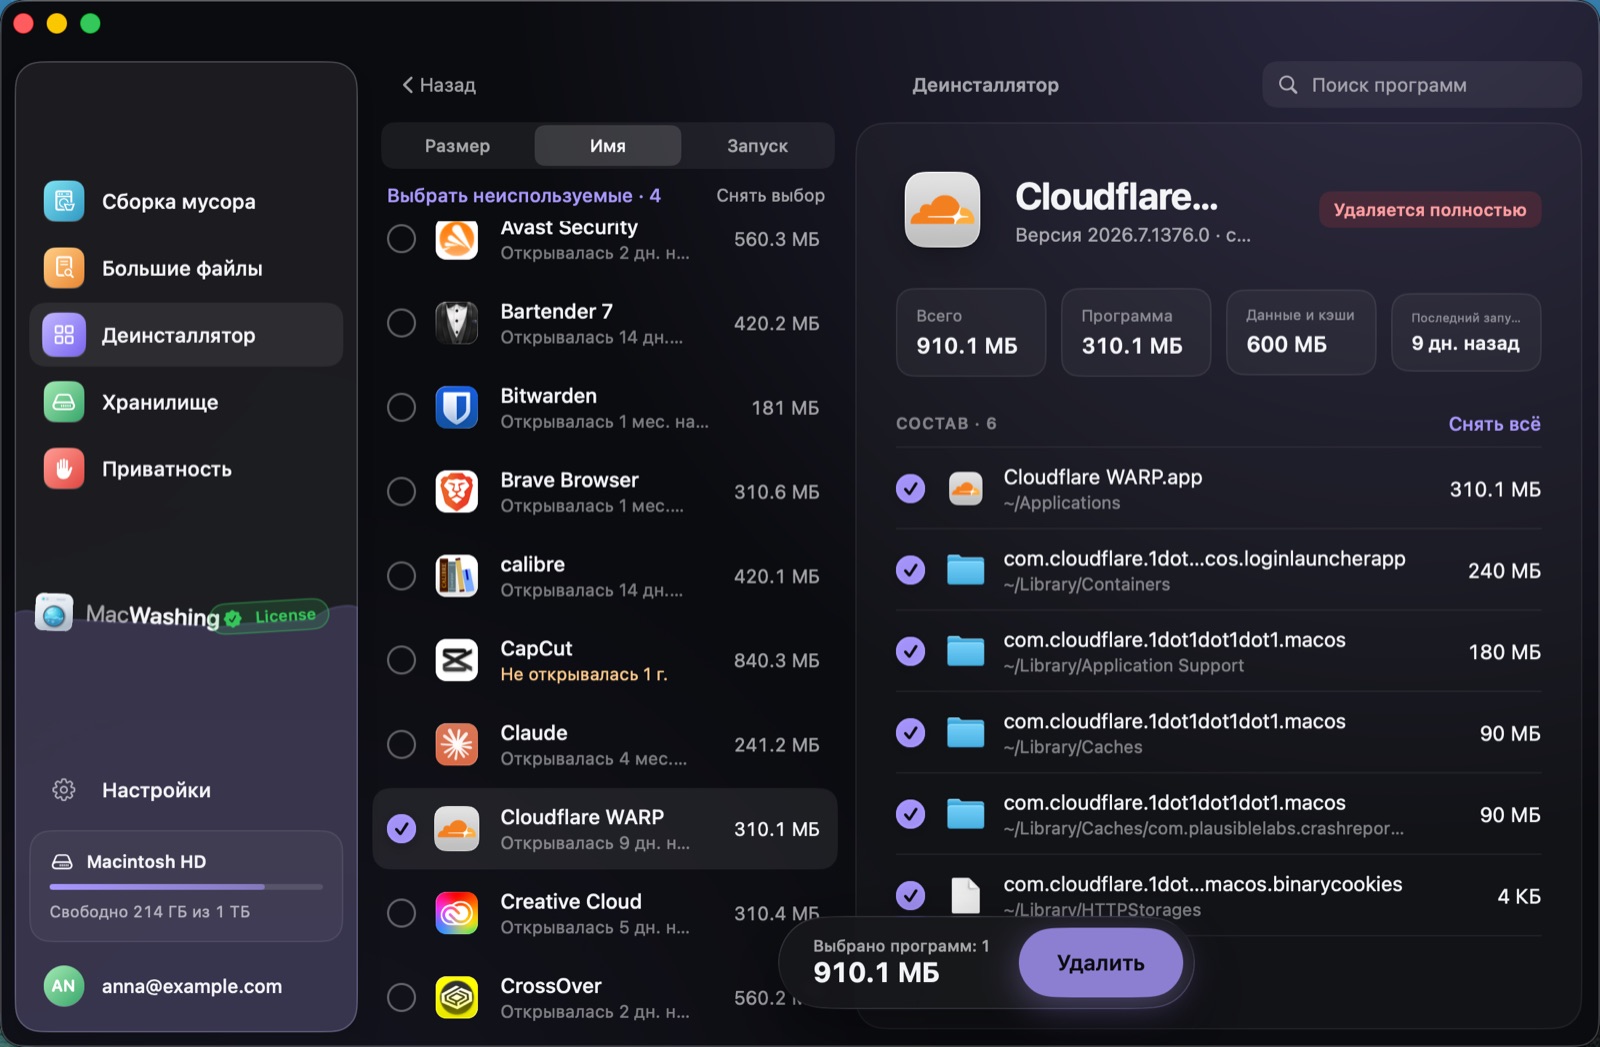Check the Bitwarden selection circle
Viewport: 1600px width, 1047px height.
pos(402,407)
